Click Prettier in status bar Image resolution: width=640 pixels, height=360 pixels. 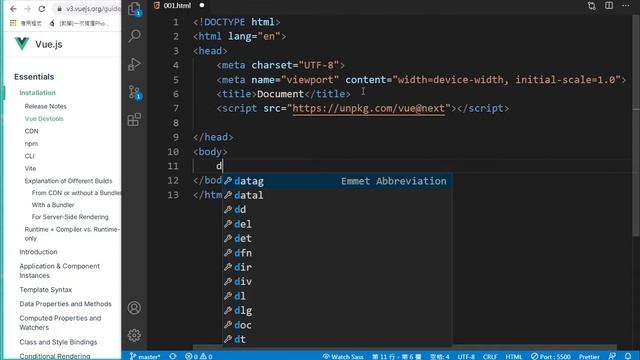[x=589, y=356]
